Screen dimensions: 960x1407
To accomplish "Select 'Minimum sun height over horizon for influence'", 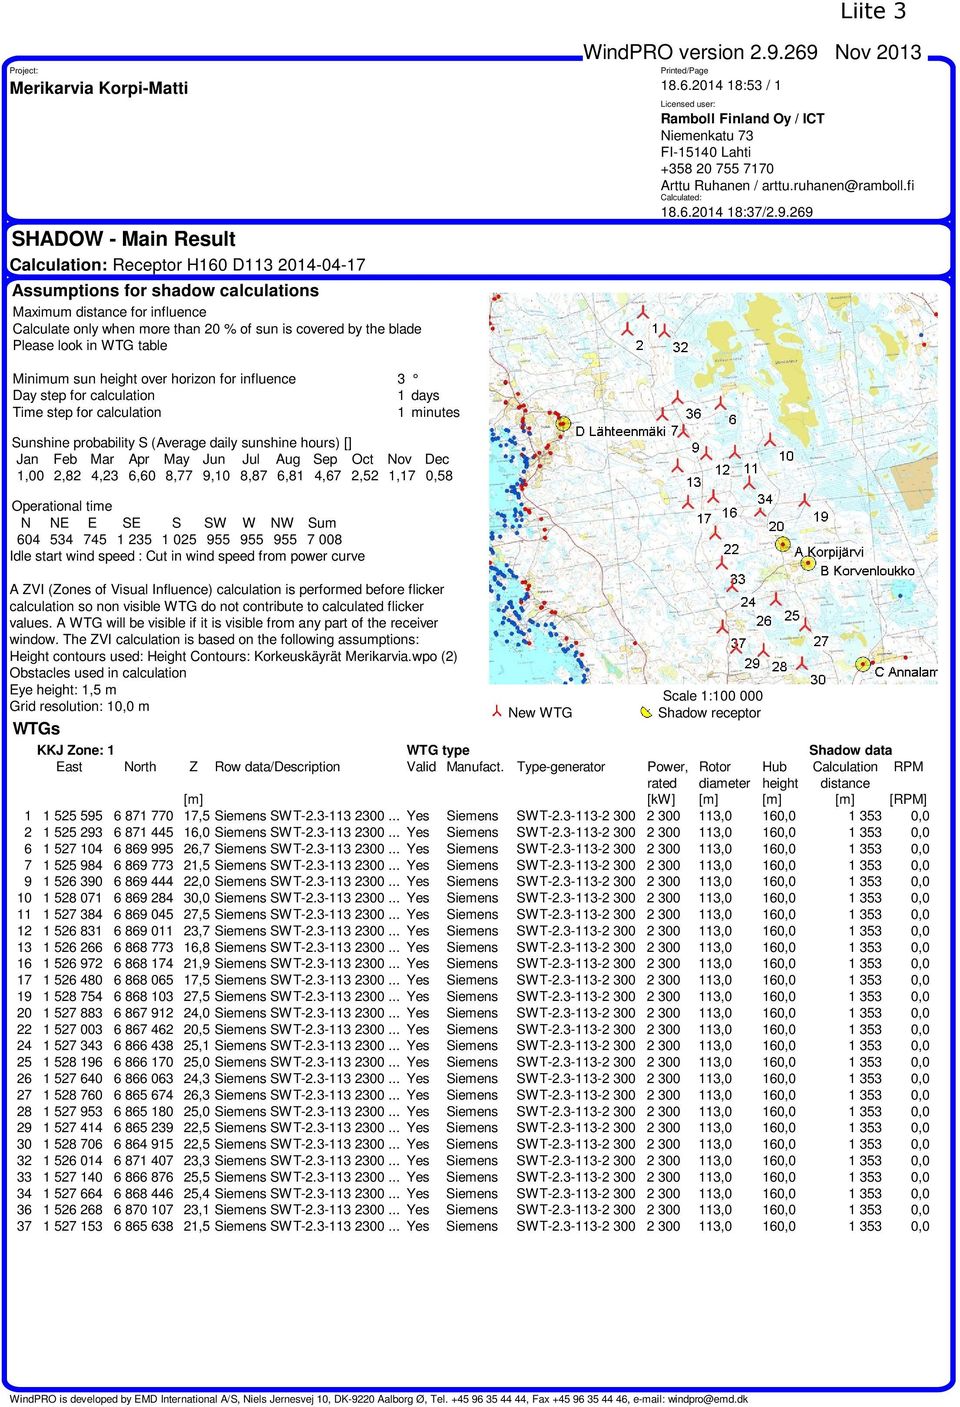I will (x=154, y=379).
